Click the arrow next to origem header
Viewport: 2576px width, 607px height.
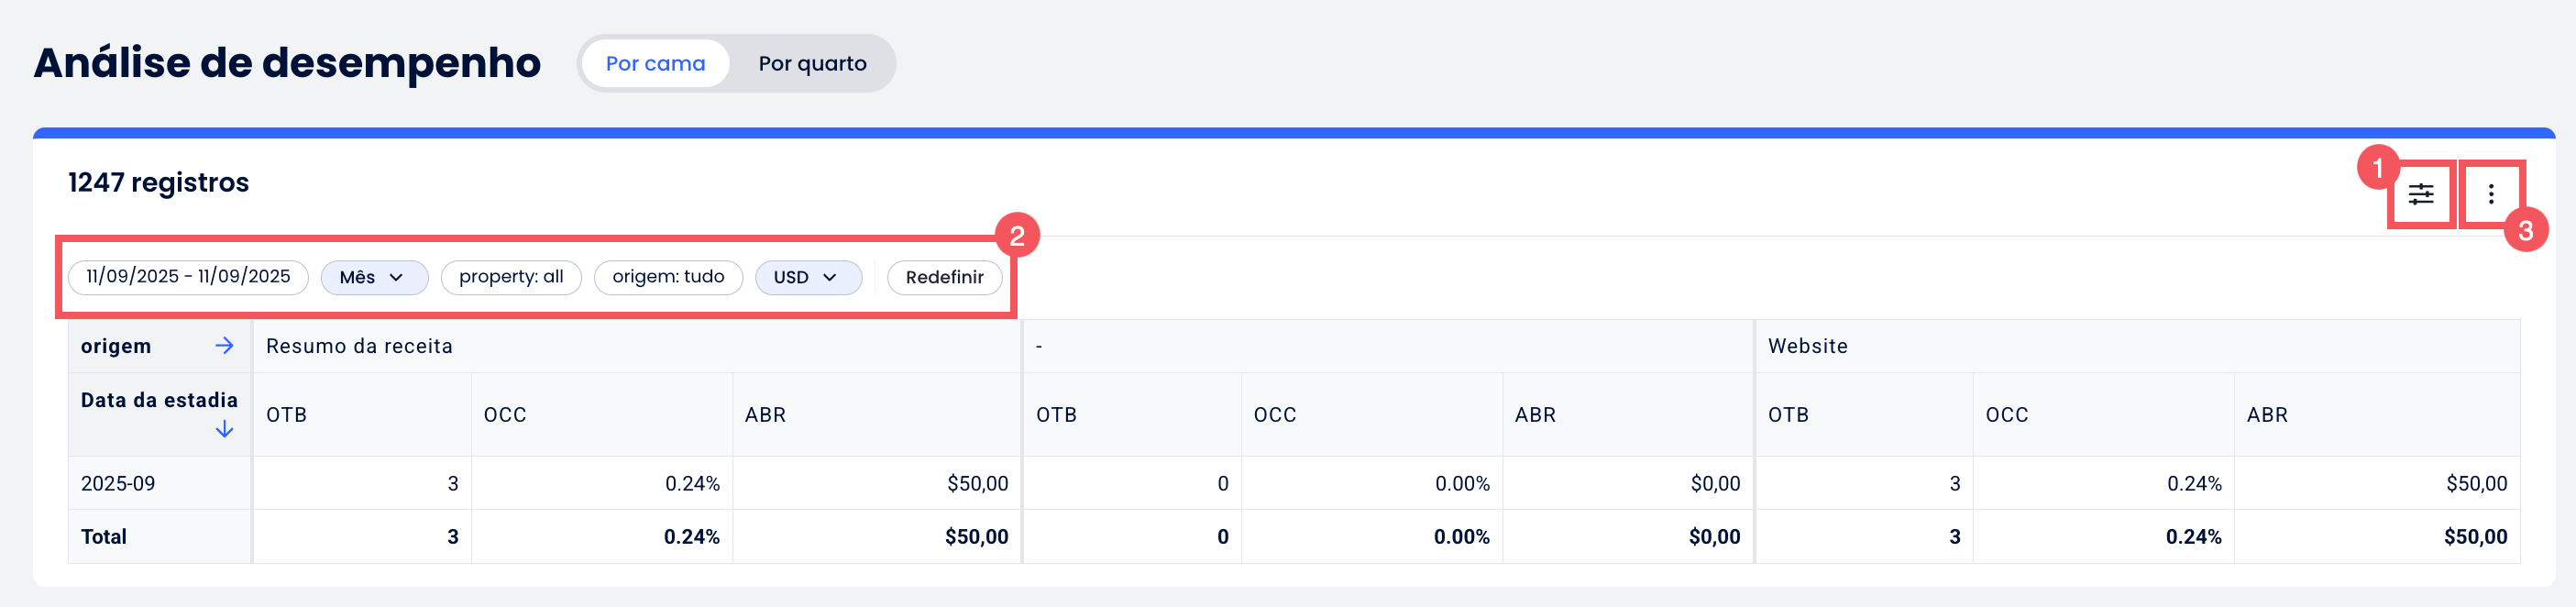(x=224, y=346)
